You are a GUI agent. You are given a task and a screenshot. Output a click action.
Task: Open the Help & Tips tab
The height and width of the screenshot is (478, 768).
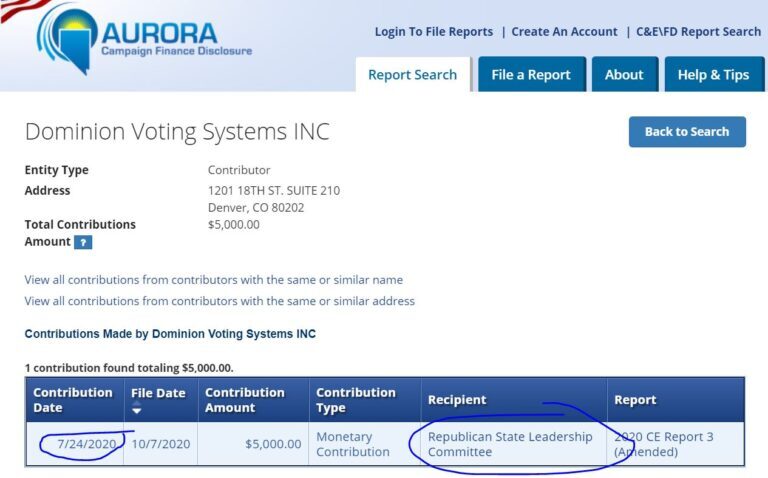point(714,74)
